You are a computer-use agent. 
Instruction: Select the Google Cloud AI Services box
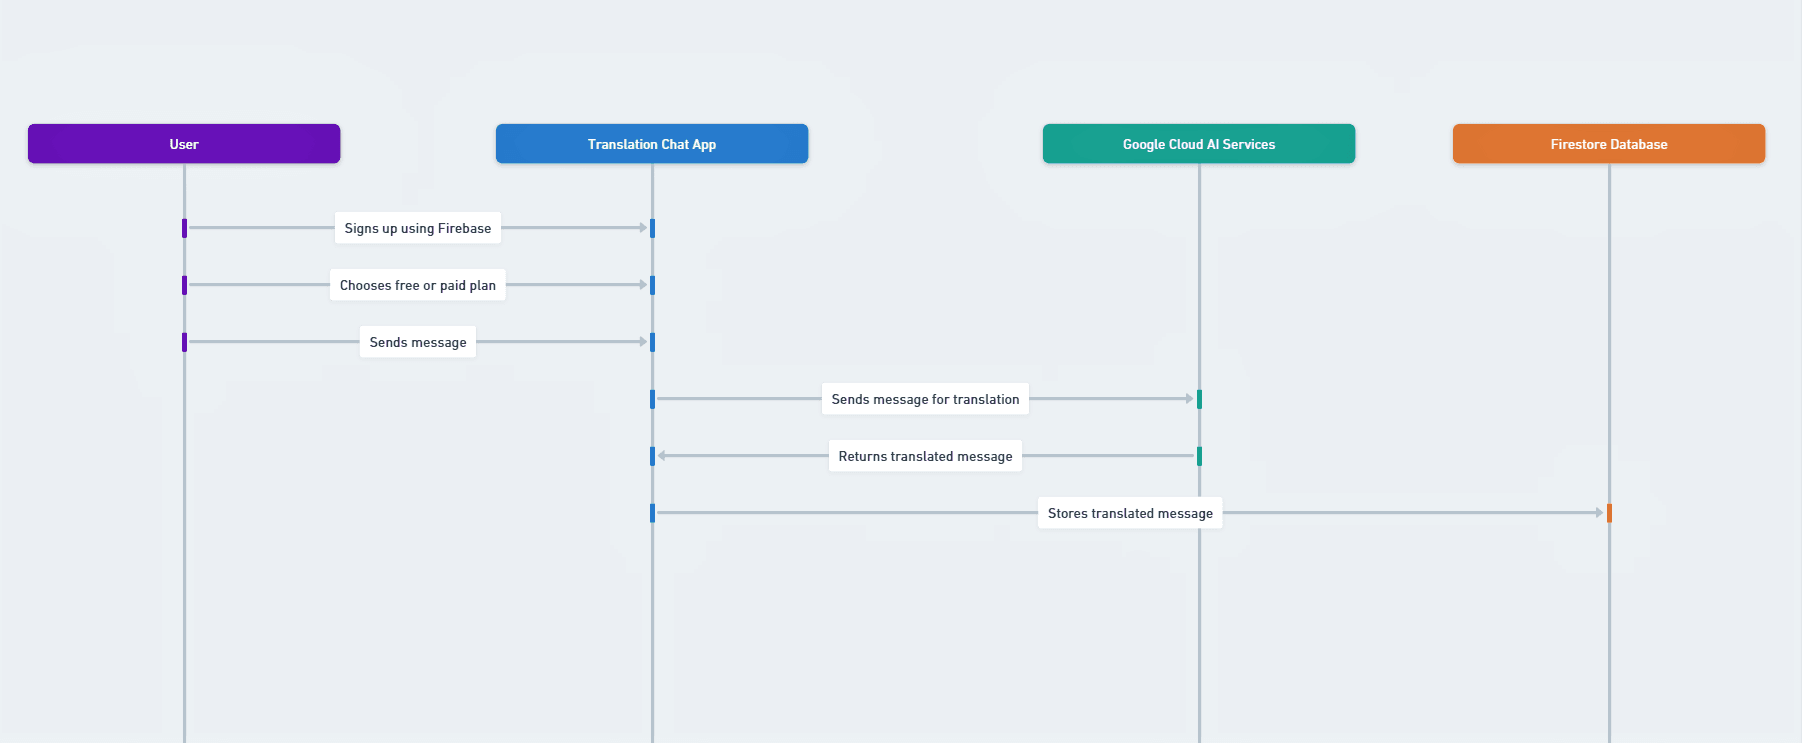point(1199,144)
